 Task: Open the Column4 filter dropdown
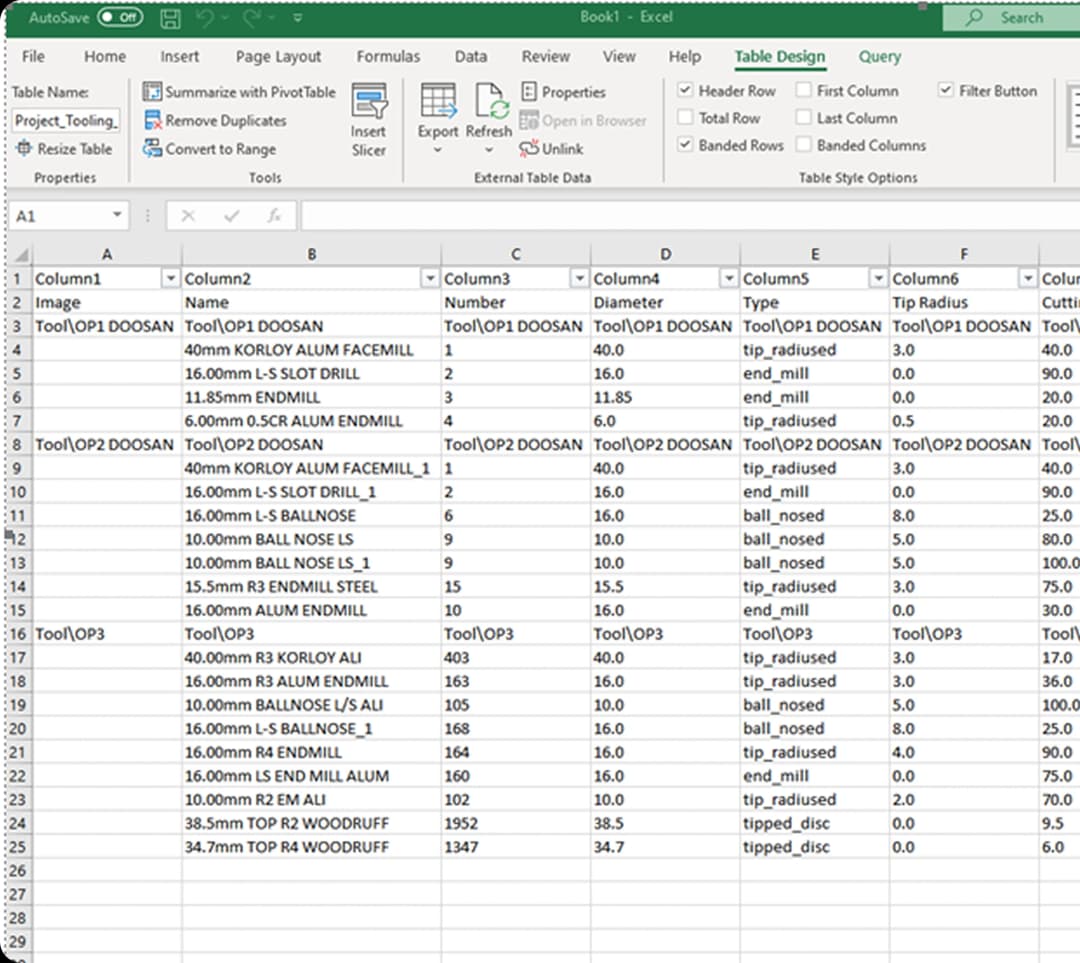[x=728, y=278]
